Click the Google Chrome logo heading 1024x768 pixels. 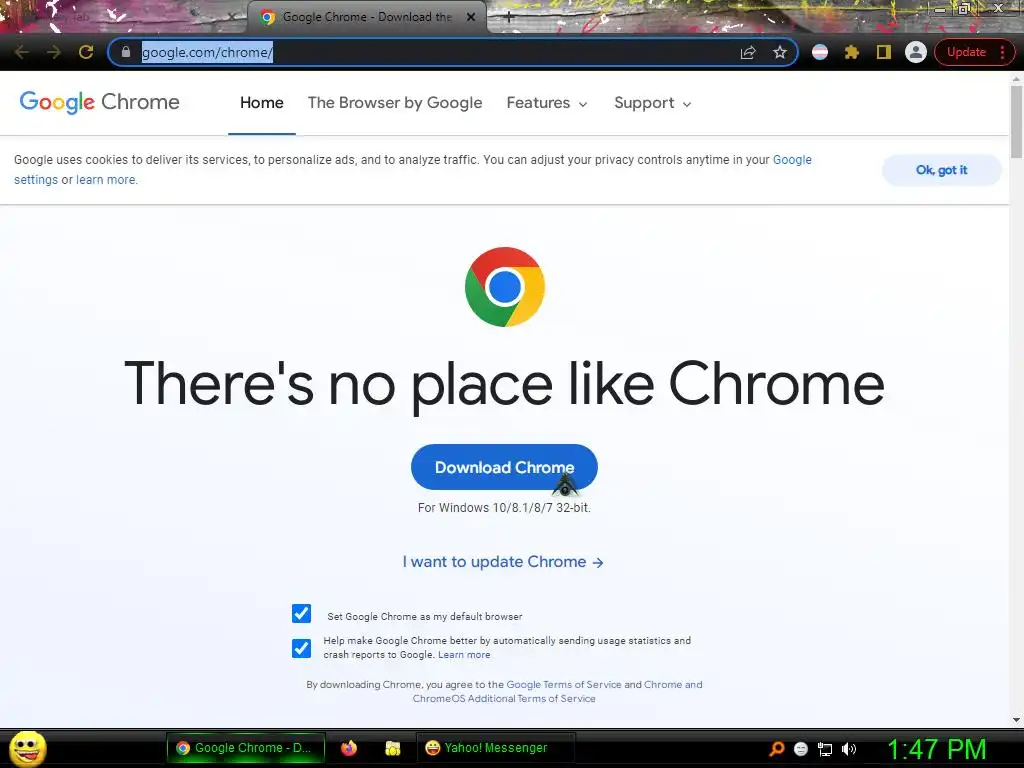coord(99,103)
